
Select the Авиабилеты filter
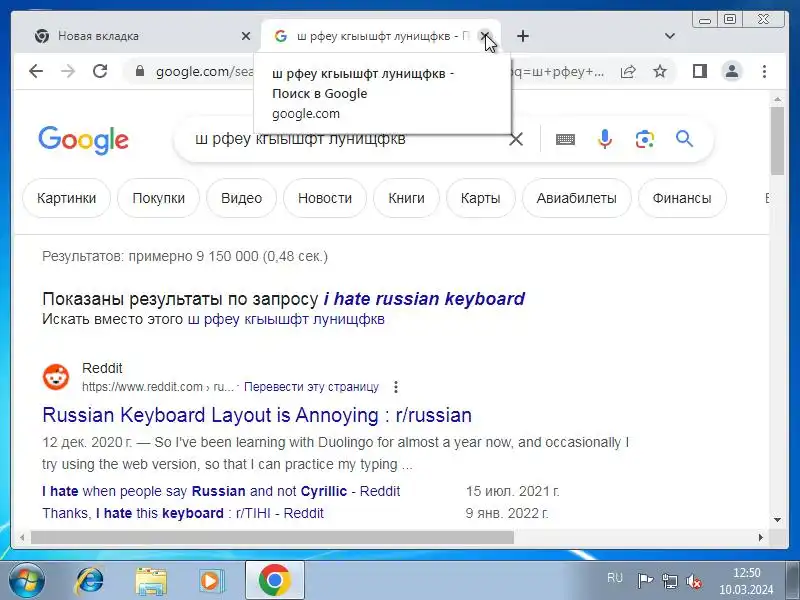[x=577, y=198]
